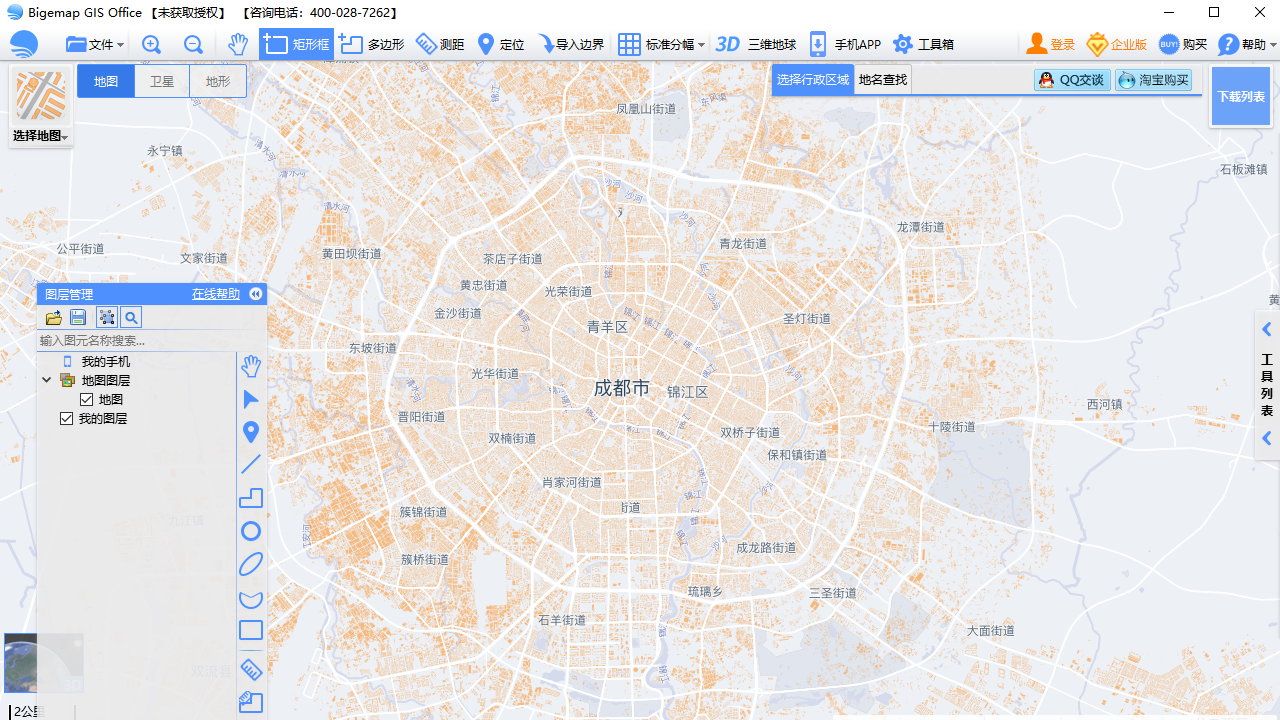Click the 定位 positioning tool
1280x720 pixels.
tap(498, 44)
